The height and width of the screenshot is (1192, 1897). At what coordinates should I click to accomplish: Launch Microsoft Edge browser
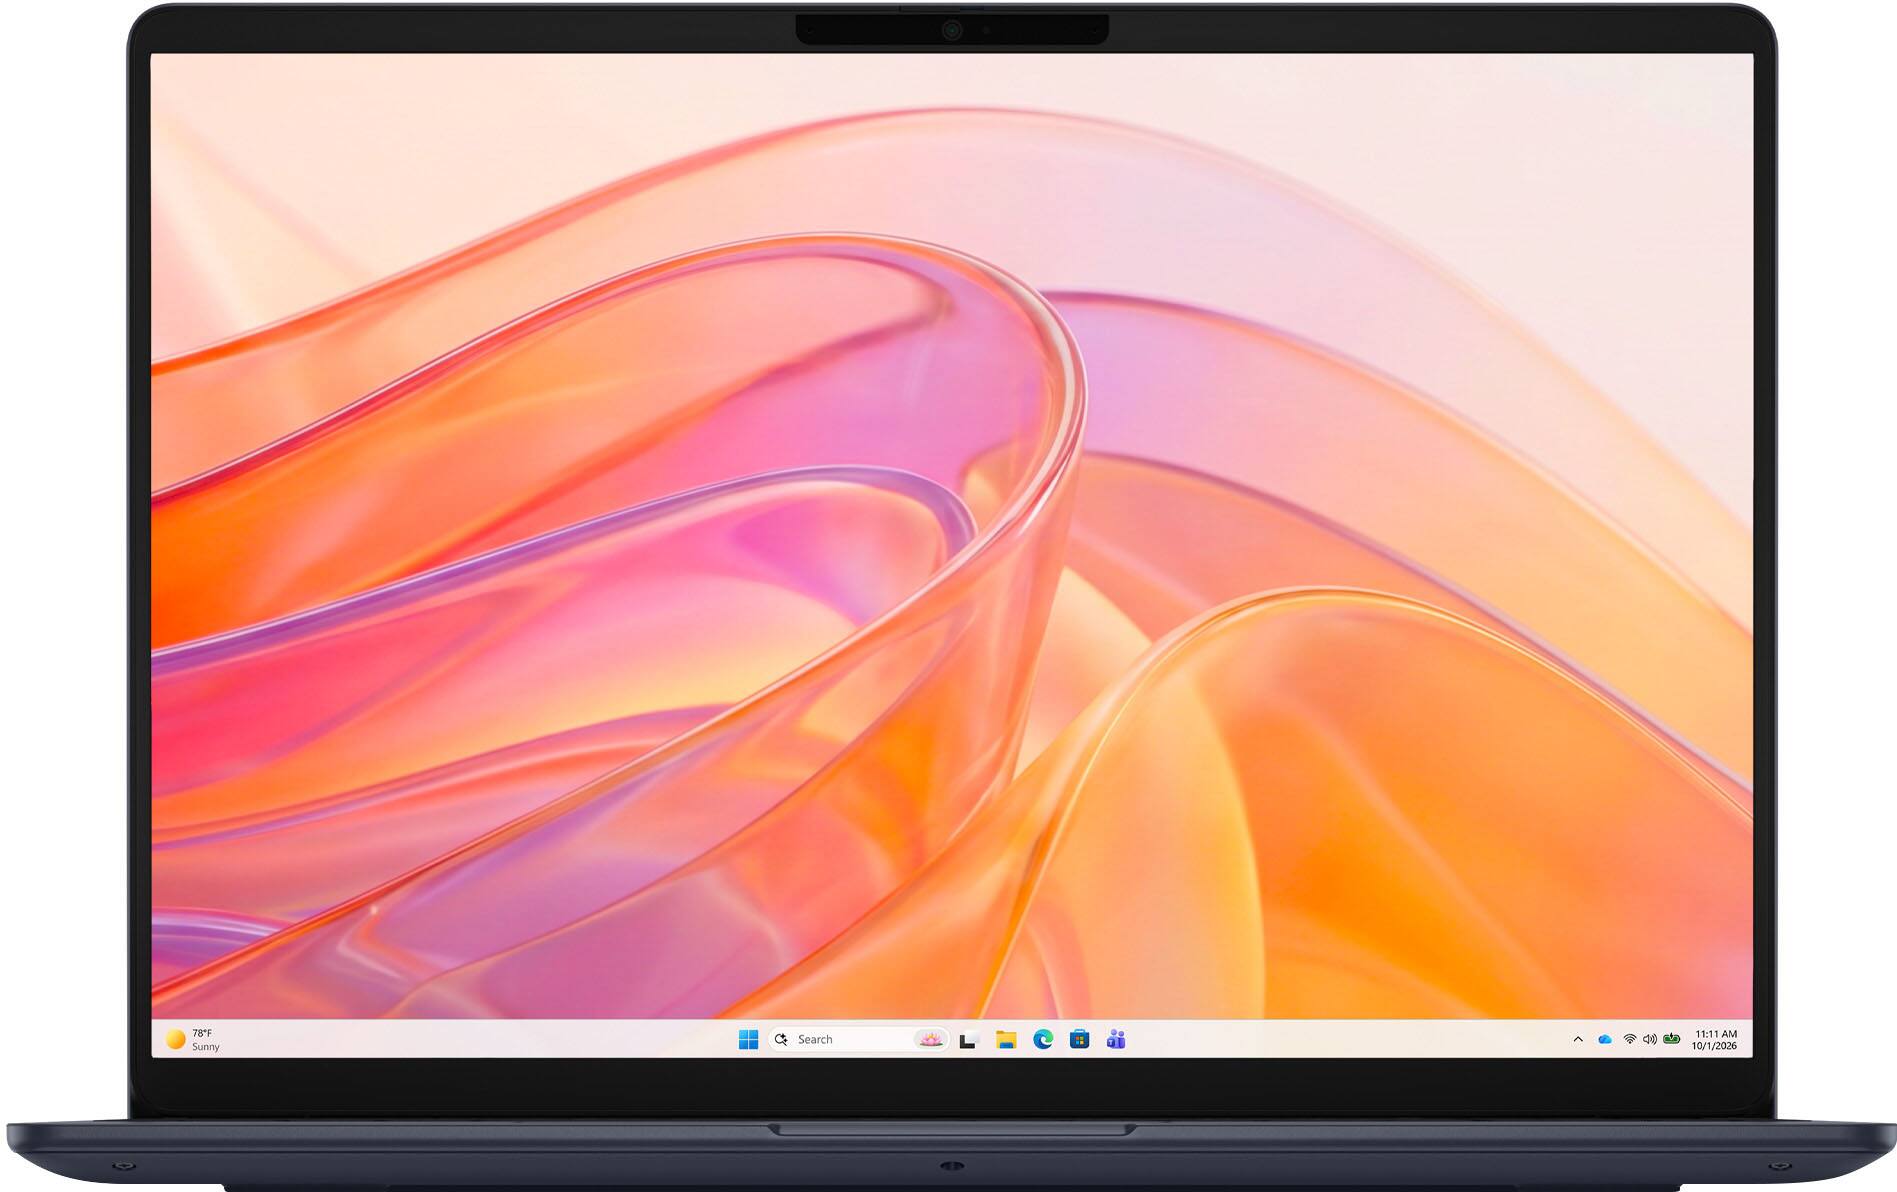(1043, 1040)
